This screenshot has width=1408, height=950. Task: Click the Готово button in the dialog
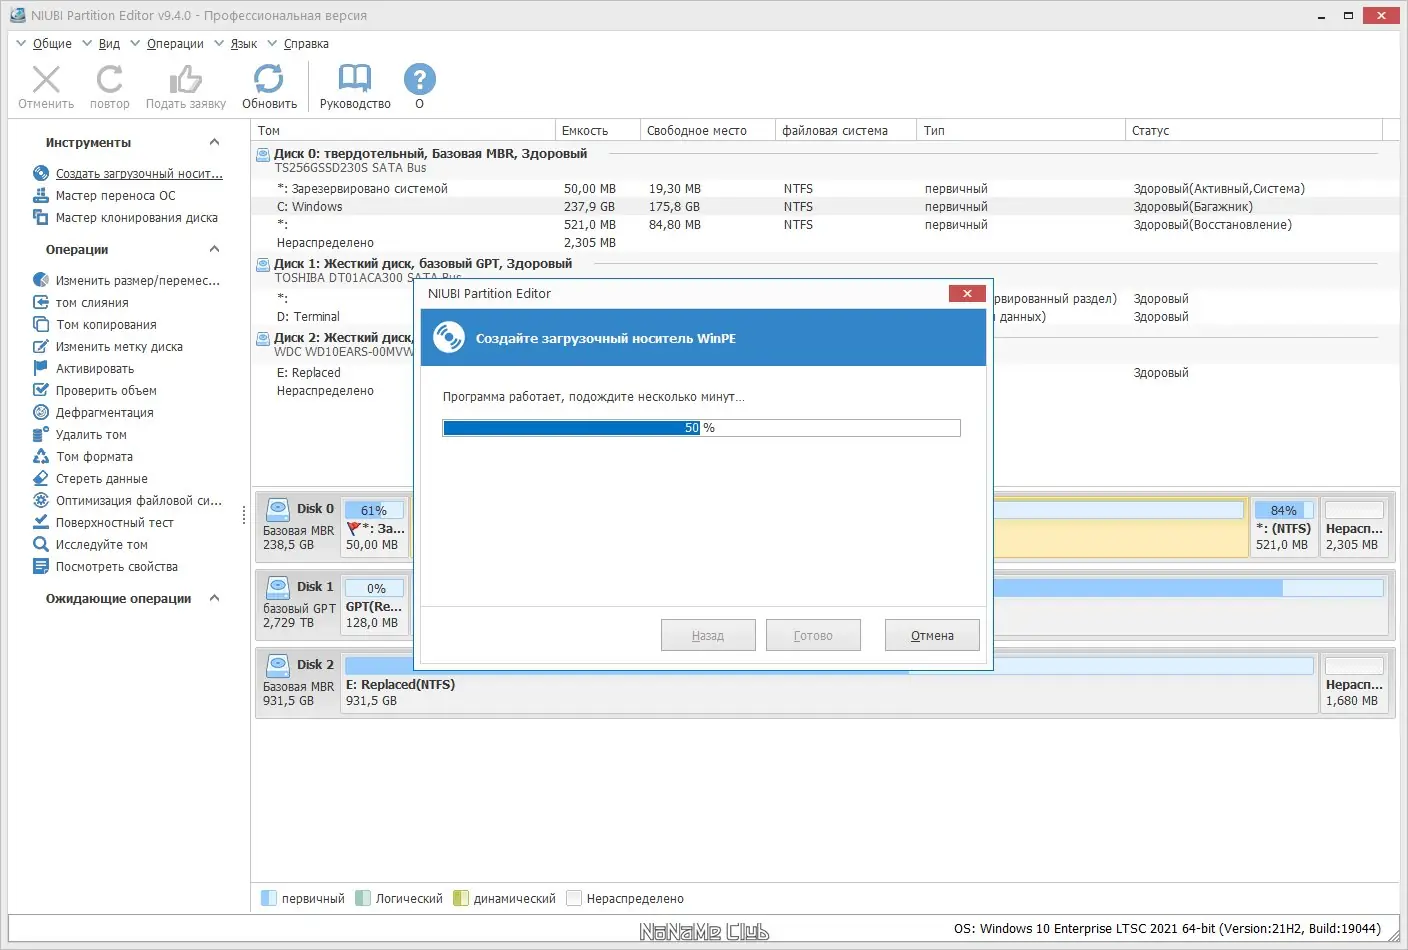813,635
